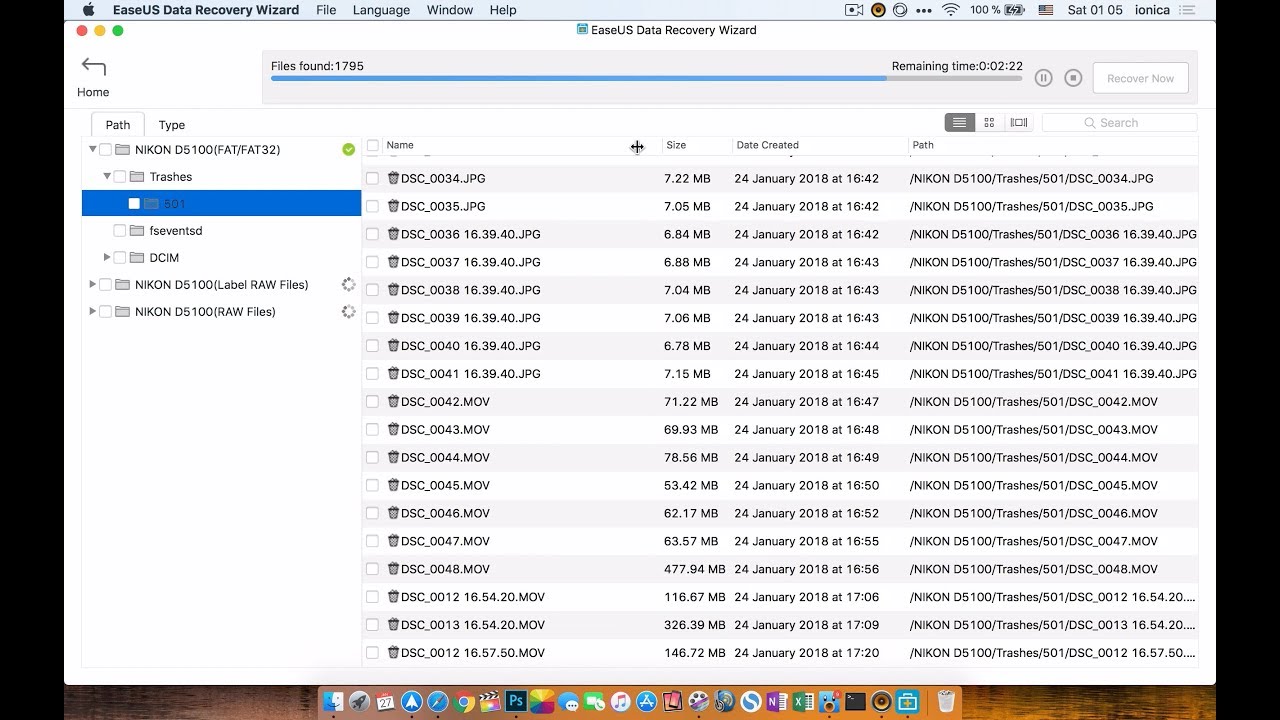
Task: Open Safari compass icon in dock
Action: point(438,702)
